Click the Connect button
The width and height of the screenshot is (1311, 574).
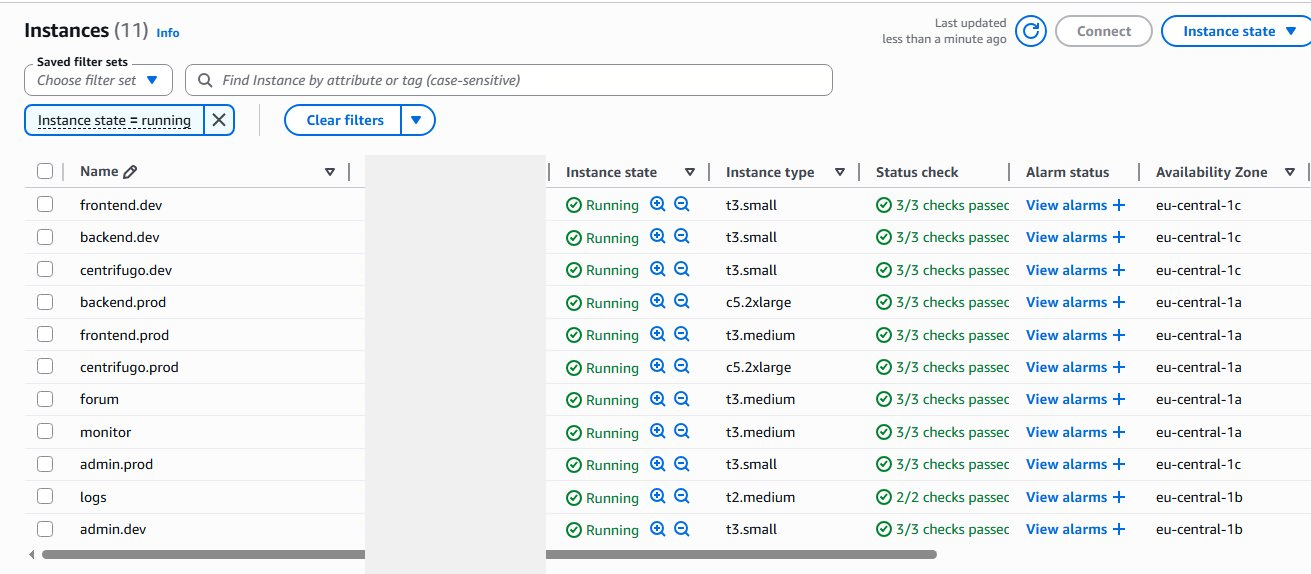pyautogui.click(x=1104, y=31)
